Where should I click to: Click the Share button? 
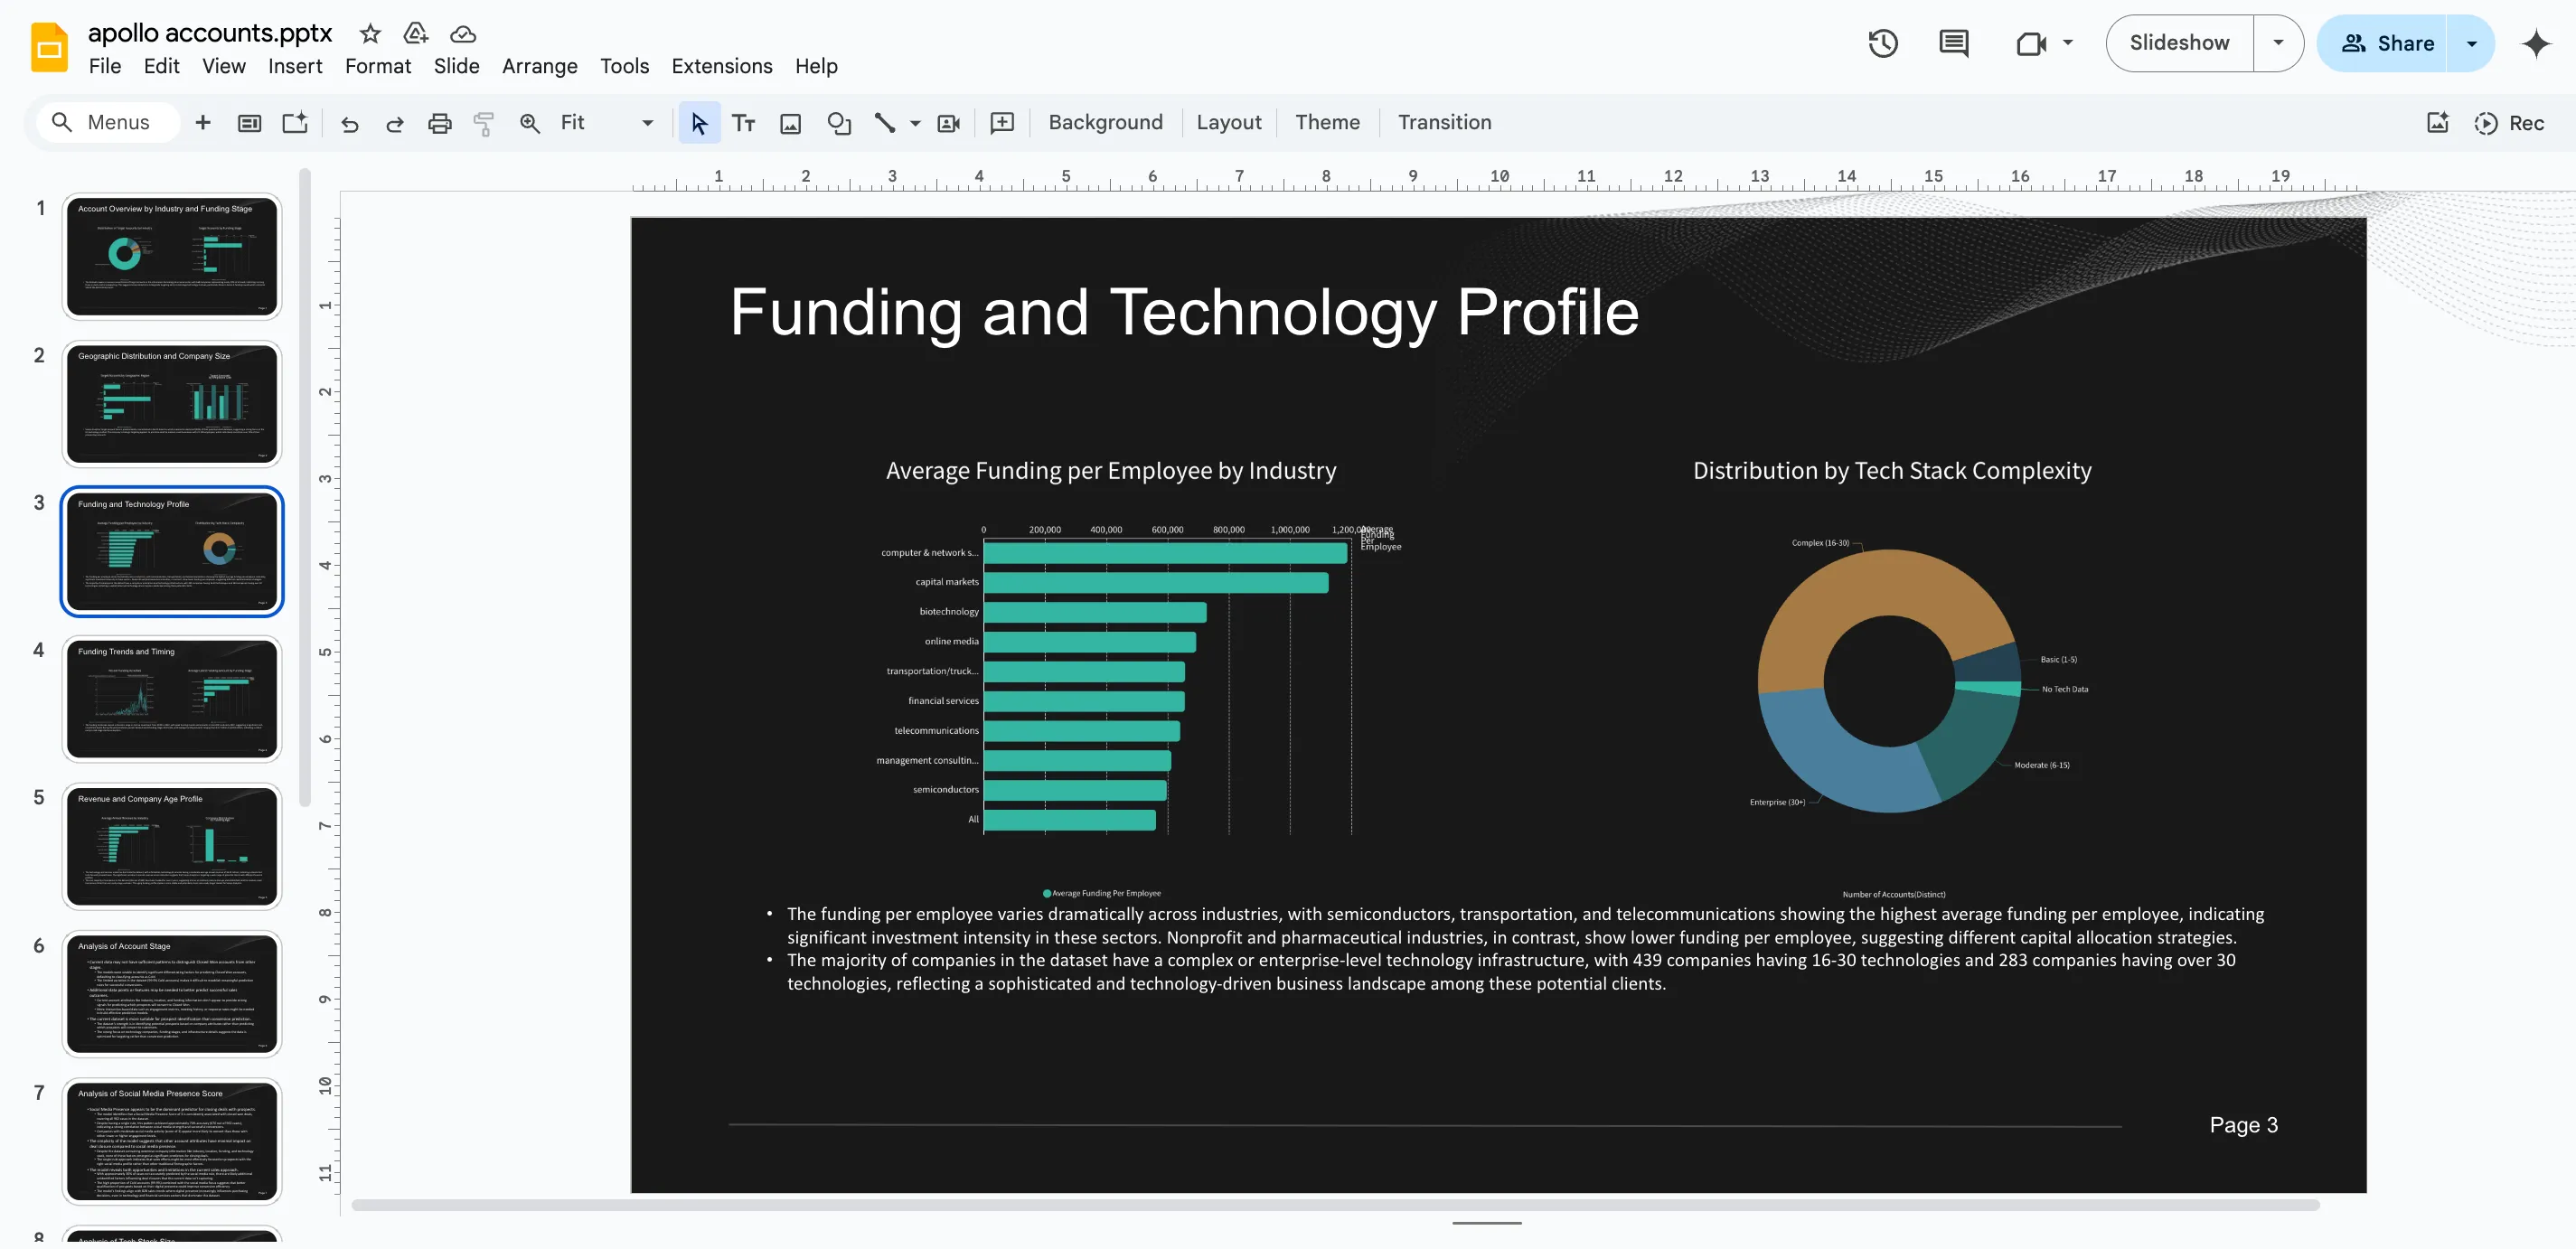(x=2404, y=43)
